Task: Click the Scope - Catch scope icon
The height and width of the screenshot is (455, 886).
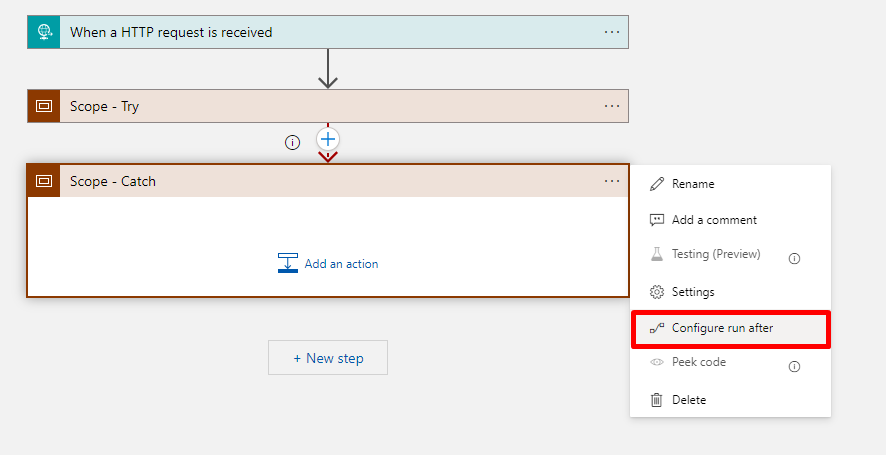Action: pos(44,181)
